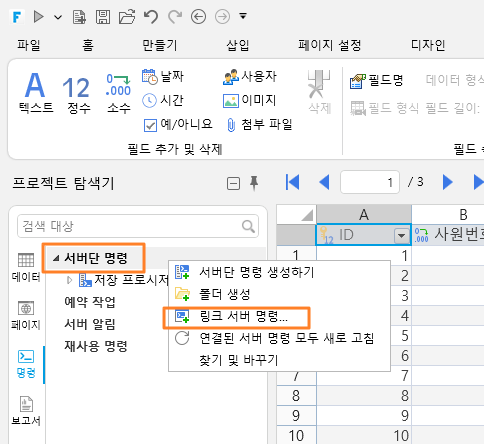Click the 필드명 field name button

377,81
